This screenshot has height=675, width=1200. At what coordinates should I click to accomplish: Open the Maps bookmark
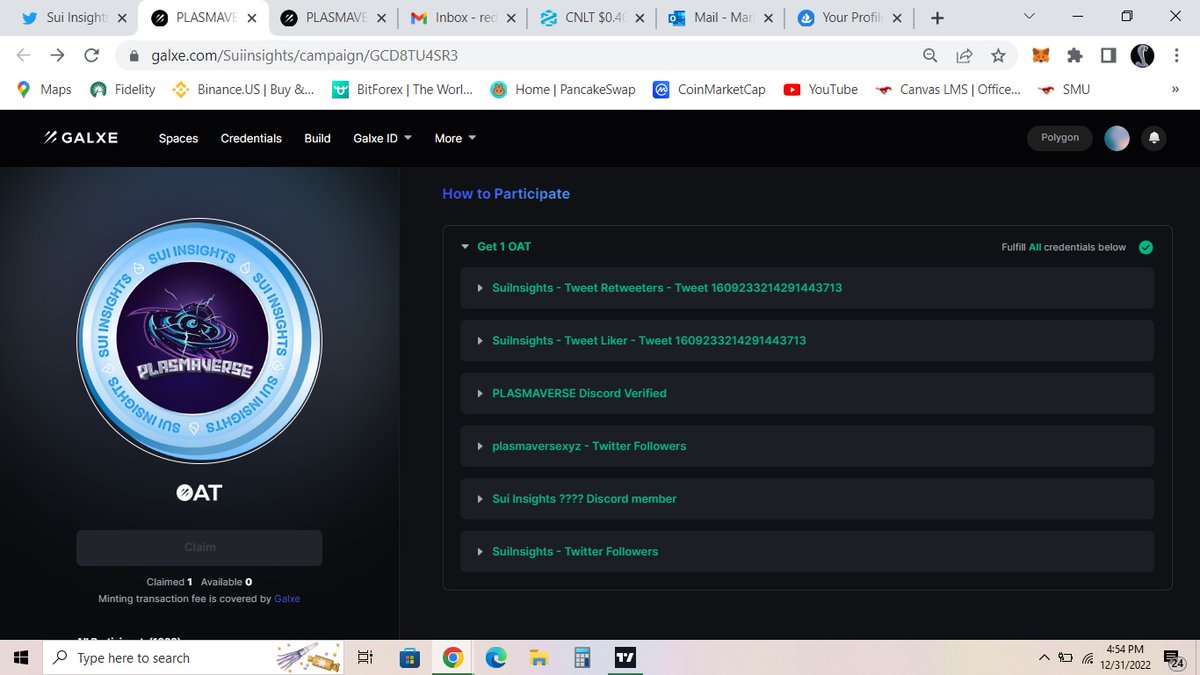(x=44, y=89)
